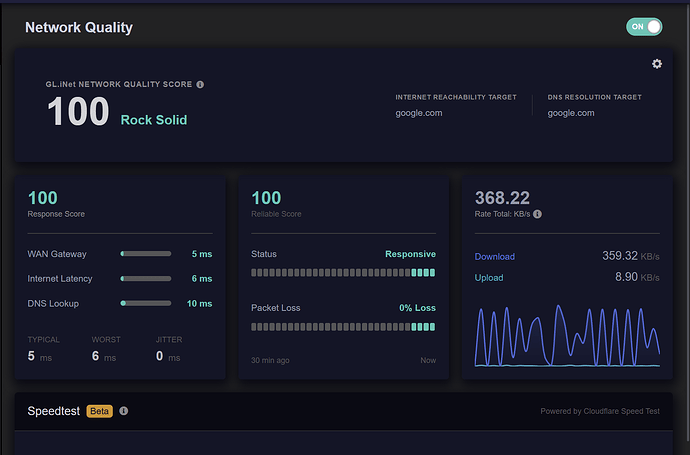Click the 'Network Quality' page heading
Screen dimensions: 690x455
tap(79, 27)
